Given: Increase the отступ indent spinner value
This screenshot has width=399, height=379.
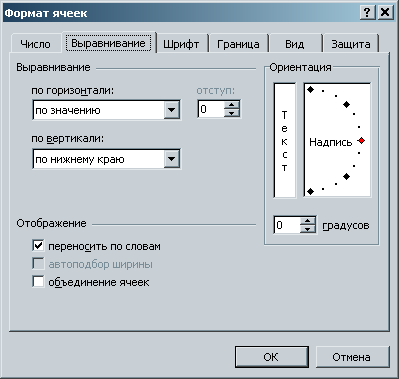Looking at the screenshot, I should click(x=232, y=105).
